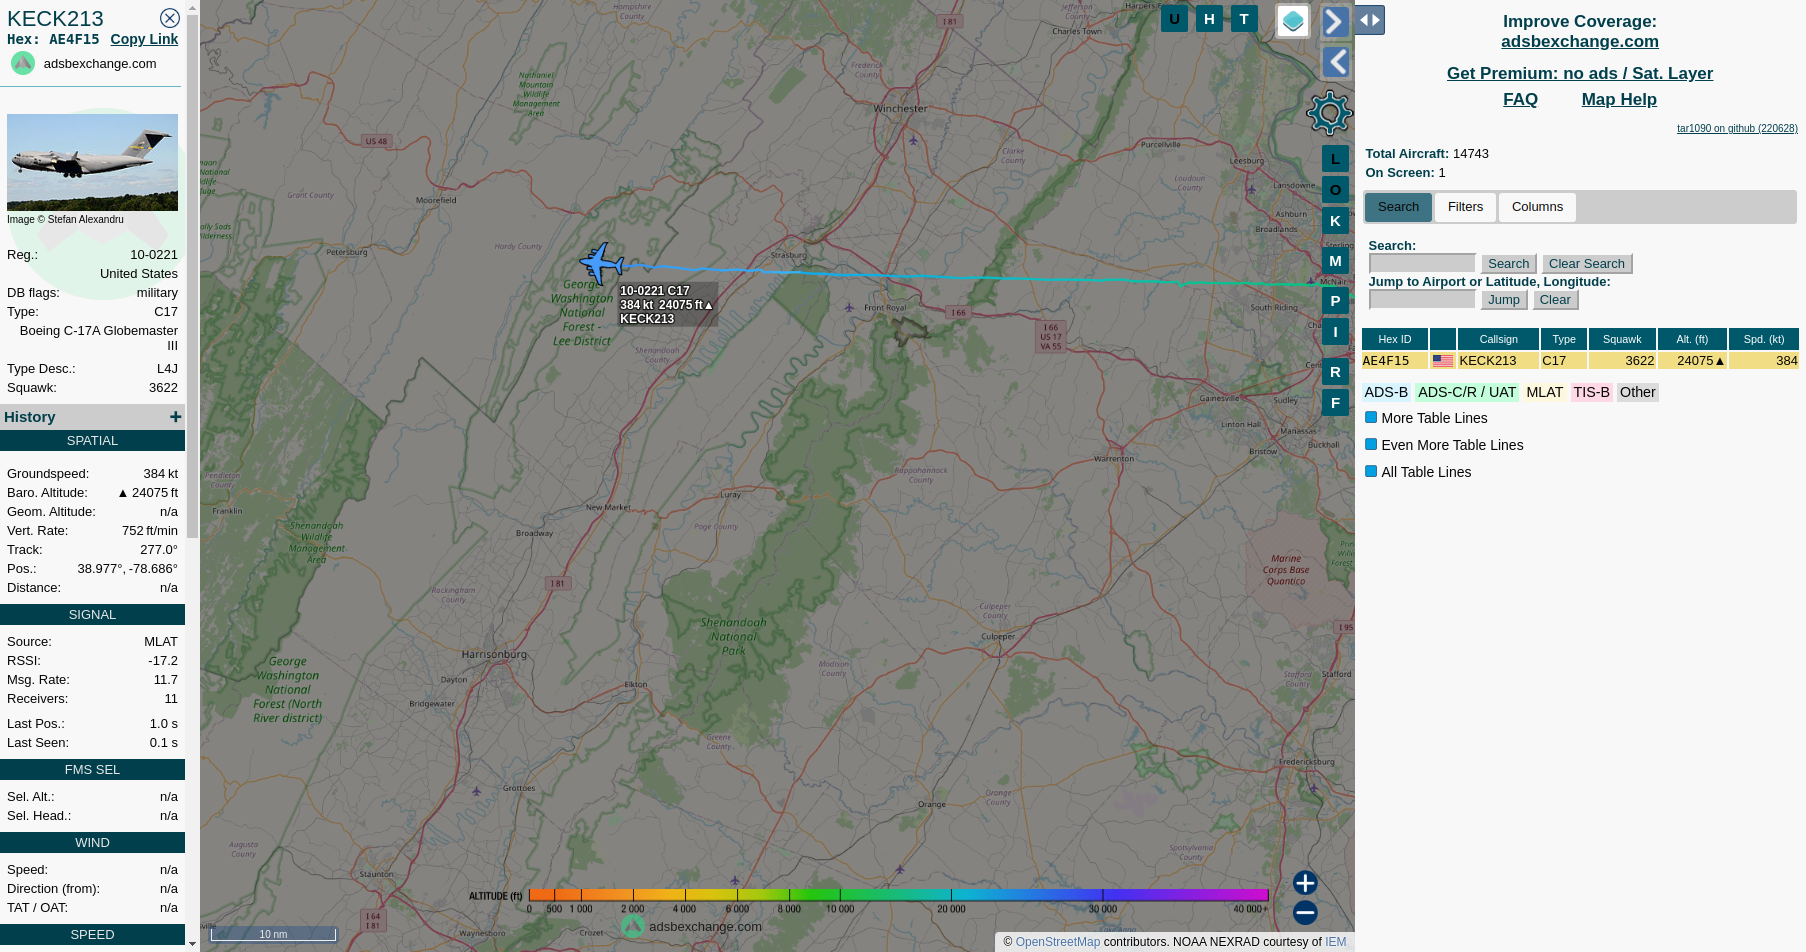This screenshot has height=952, width=1806.
Task: Enable Even More Table Lines checkbox
Action: [1371, 445]
